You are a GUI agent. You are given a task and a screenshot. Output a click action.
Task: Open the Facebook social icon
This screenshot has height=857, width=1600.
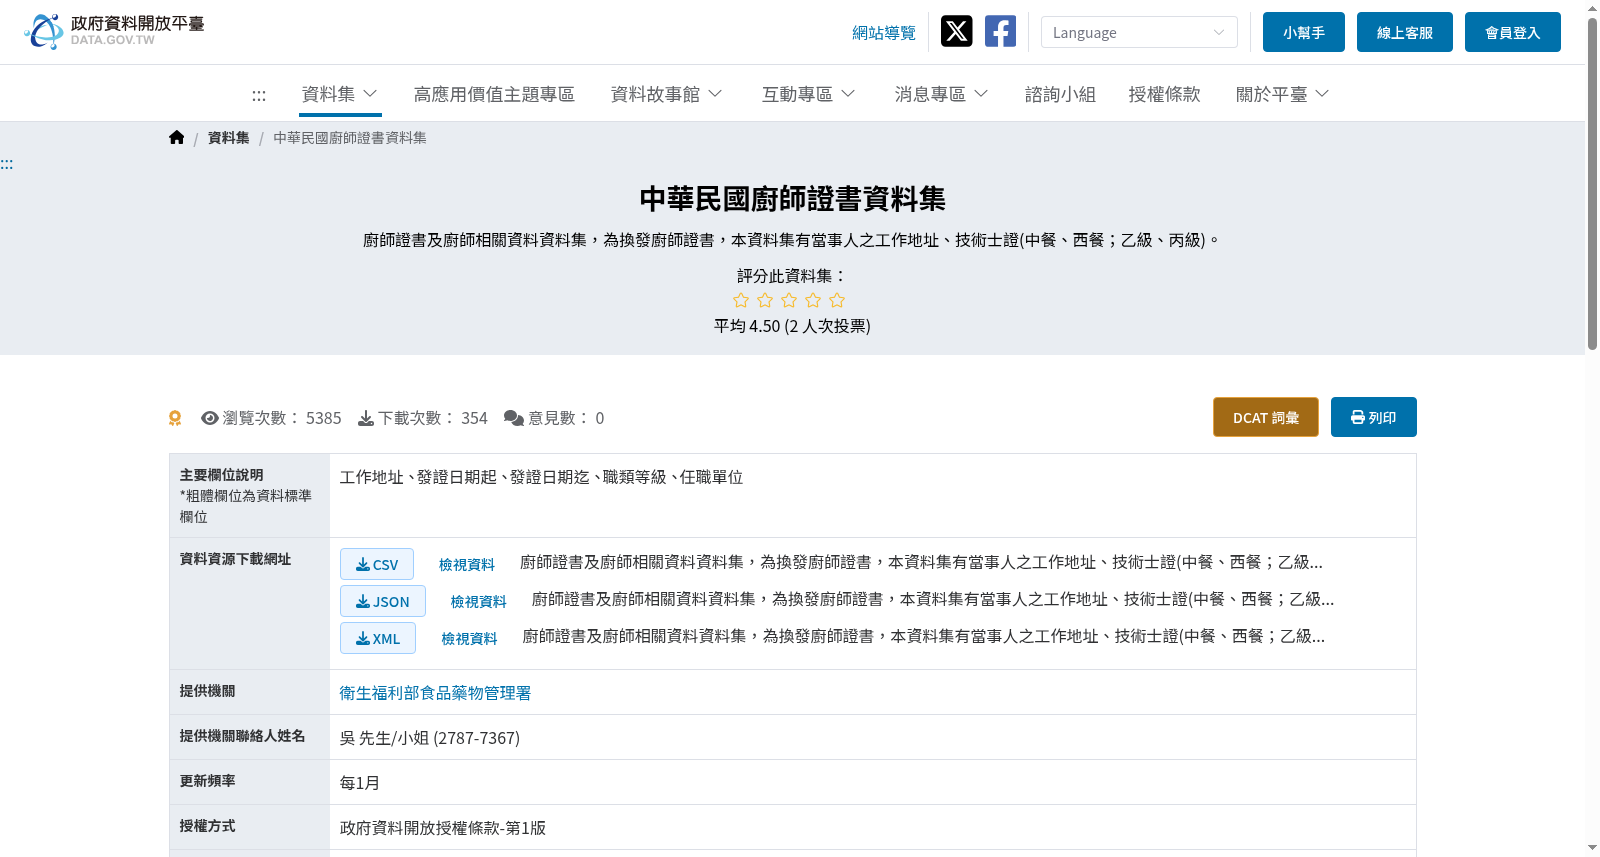pos(1000,31)
